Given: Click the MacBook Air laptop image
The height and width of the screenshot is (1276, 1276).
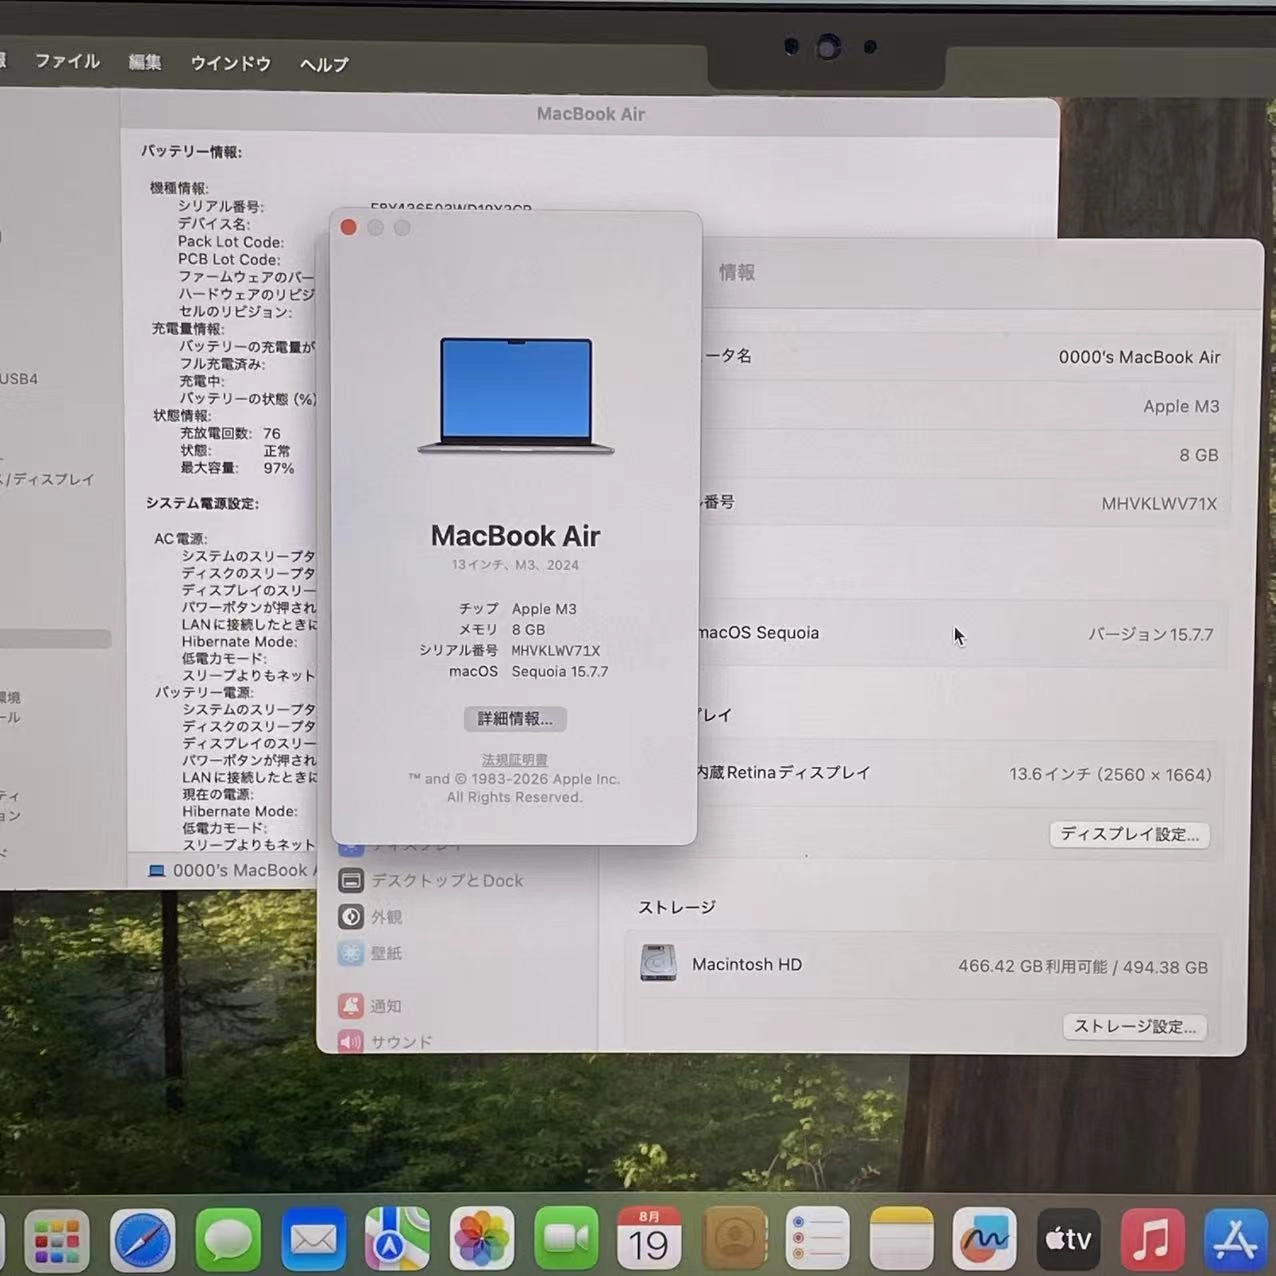Looking at the screenshot, I should tap(515, 396).
